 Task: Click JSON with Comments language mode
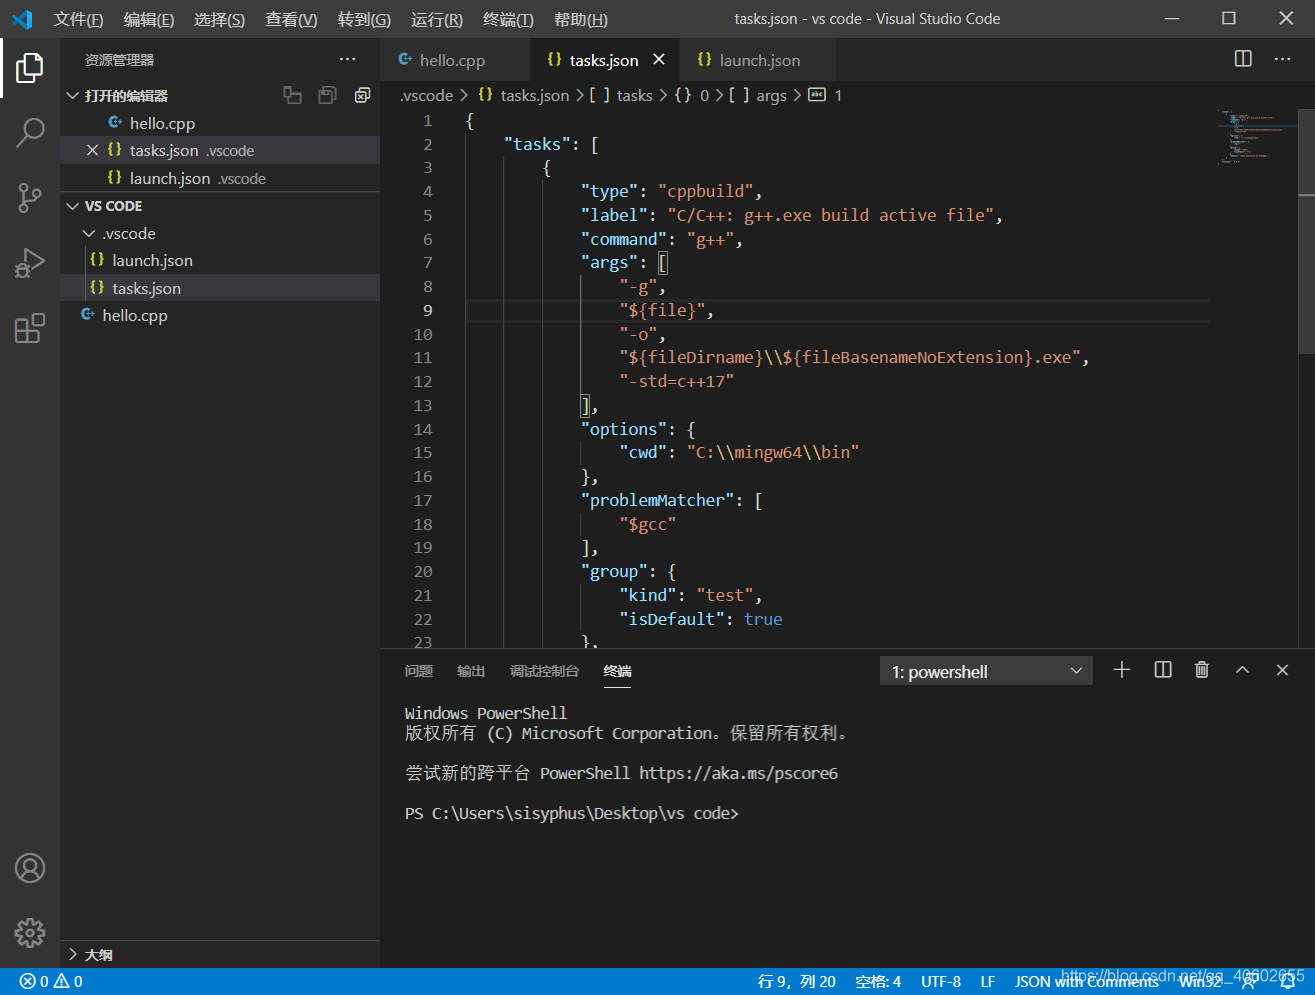click(x=1087, y=981)
